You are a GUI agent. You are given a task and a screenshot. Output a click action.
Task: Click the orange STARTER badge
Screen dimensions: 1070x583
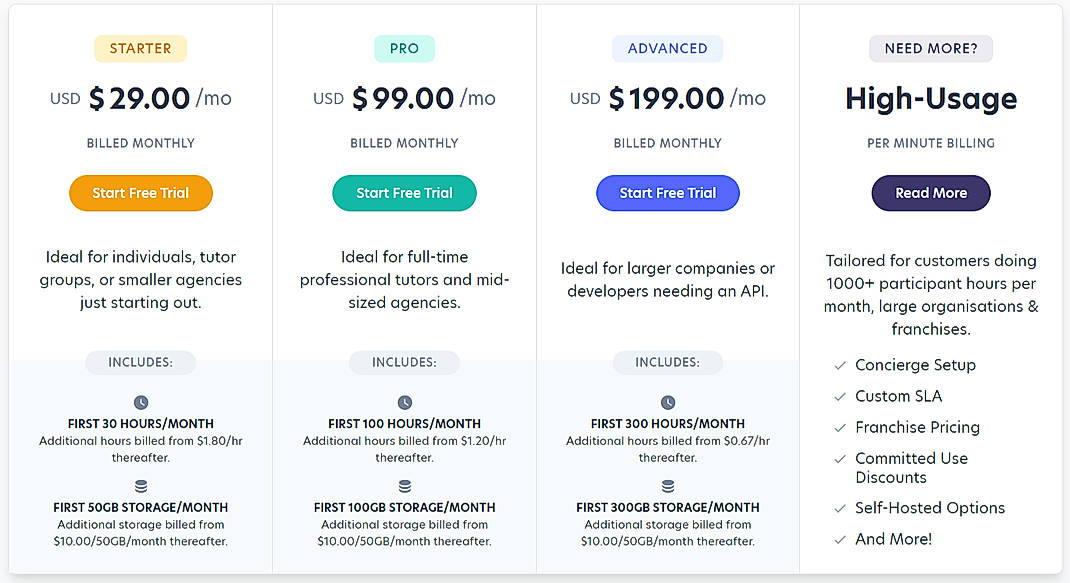tap(140, 47)
